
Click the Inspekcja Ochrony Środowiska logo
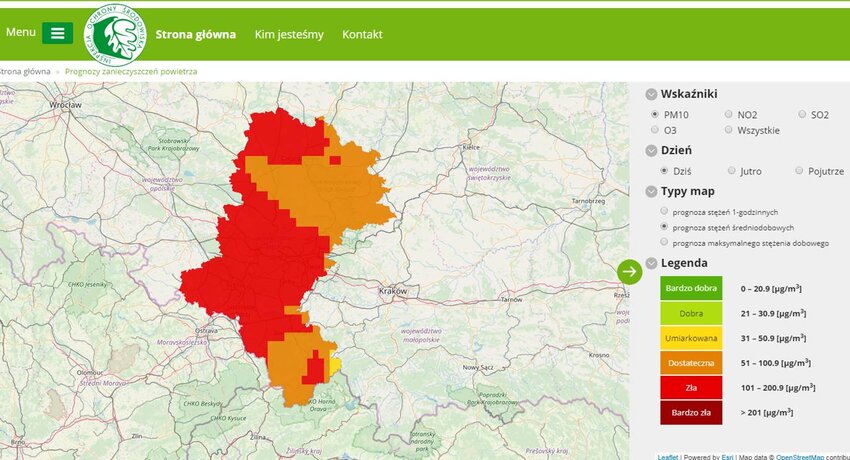click(115, 35)
